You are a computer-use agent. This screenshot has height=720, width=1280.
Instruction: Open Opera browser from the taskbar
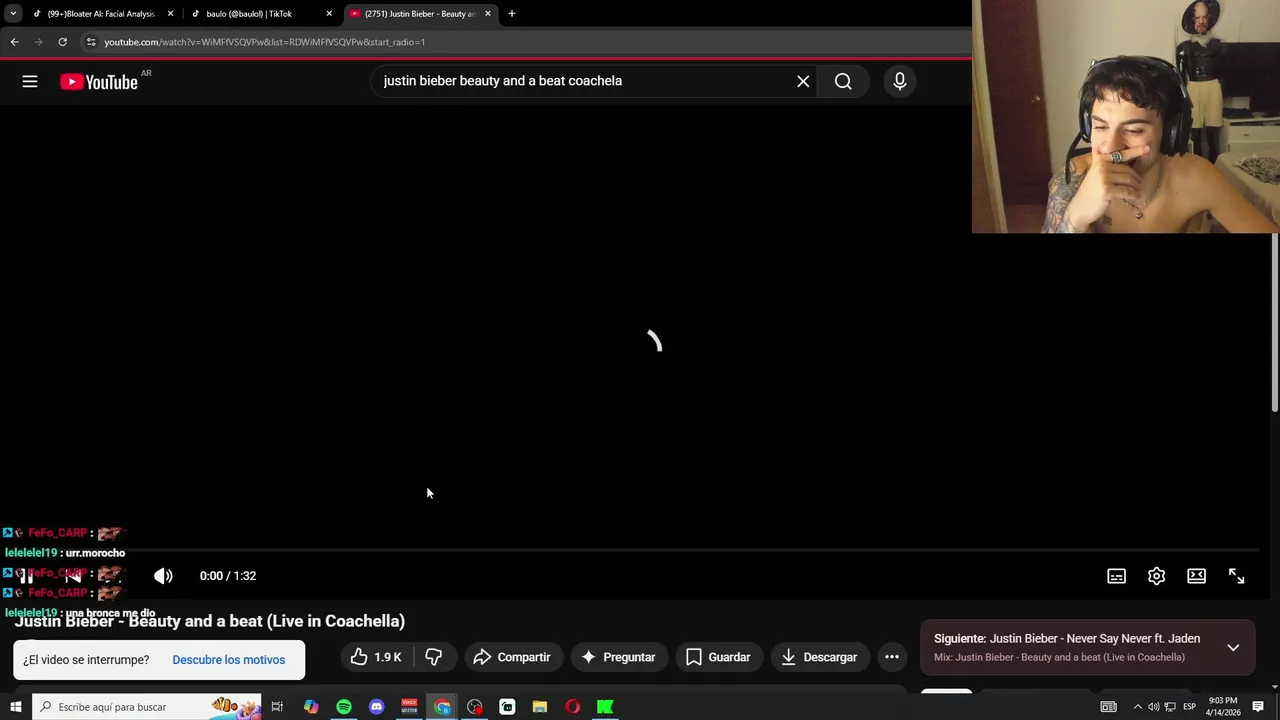coord(572,707)
